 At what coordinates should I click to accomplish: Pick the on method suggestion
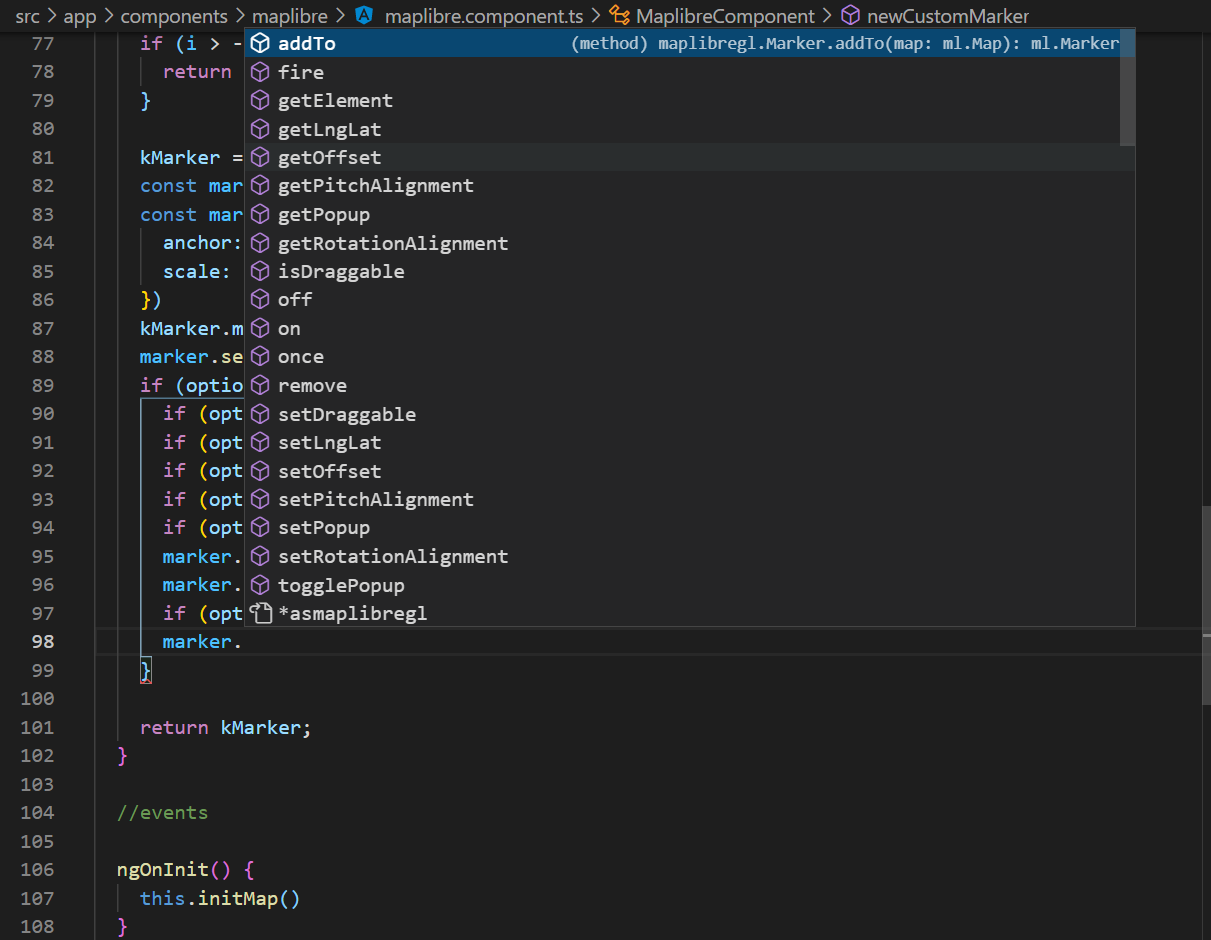(690, 329)
